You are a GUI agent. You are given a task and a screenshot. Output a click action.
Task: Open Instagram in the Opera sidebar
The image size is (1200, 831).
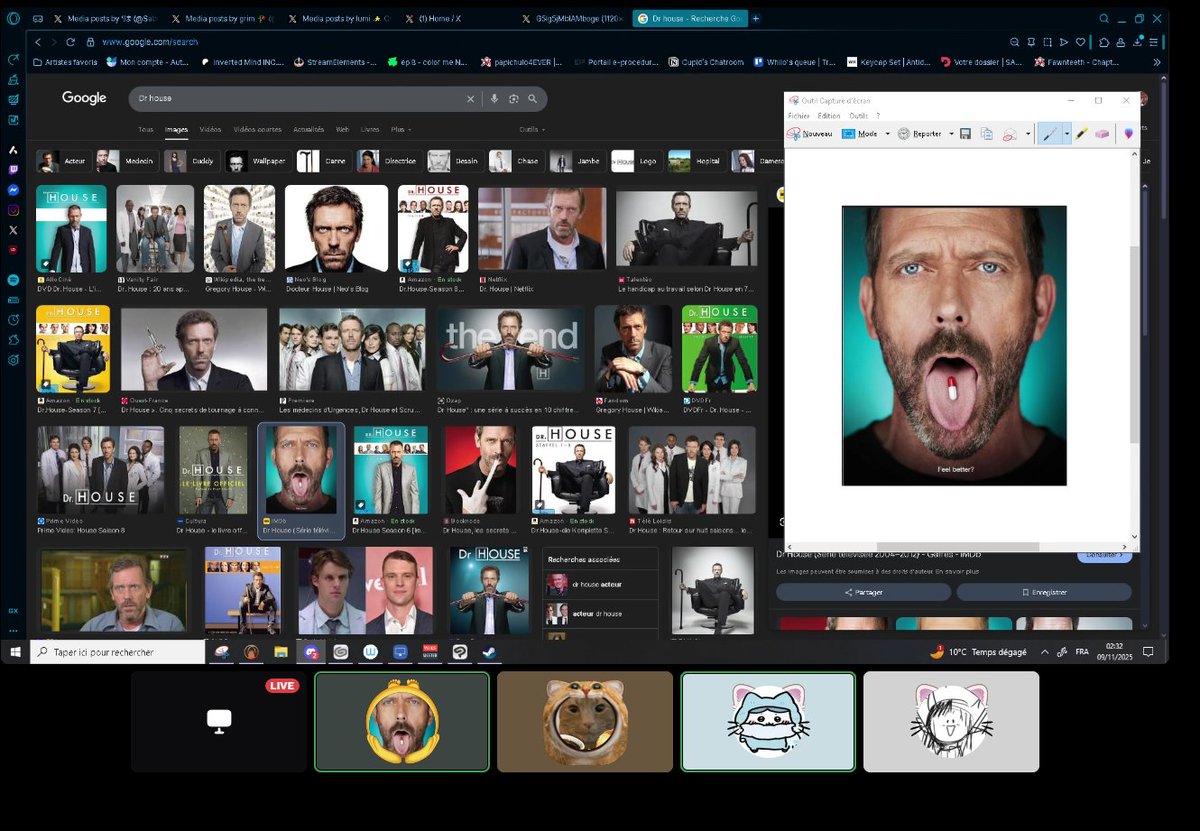click(13, 210)
